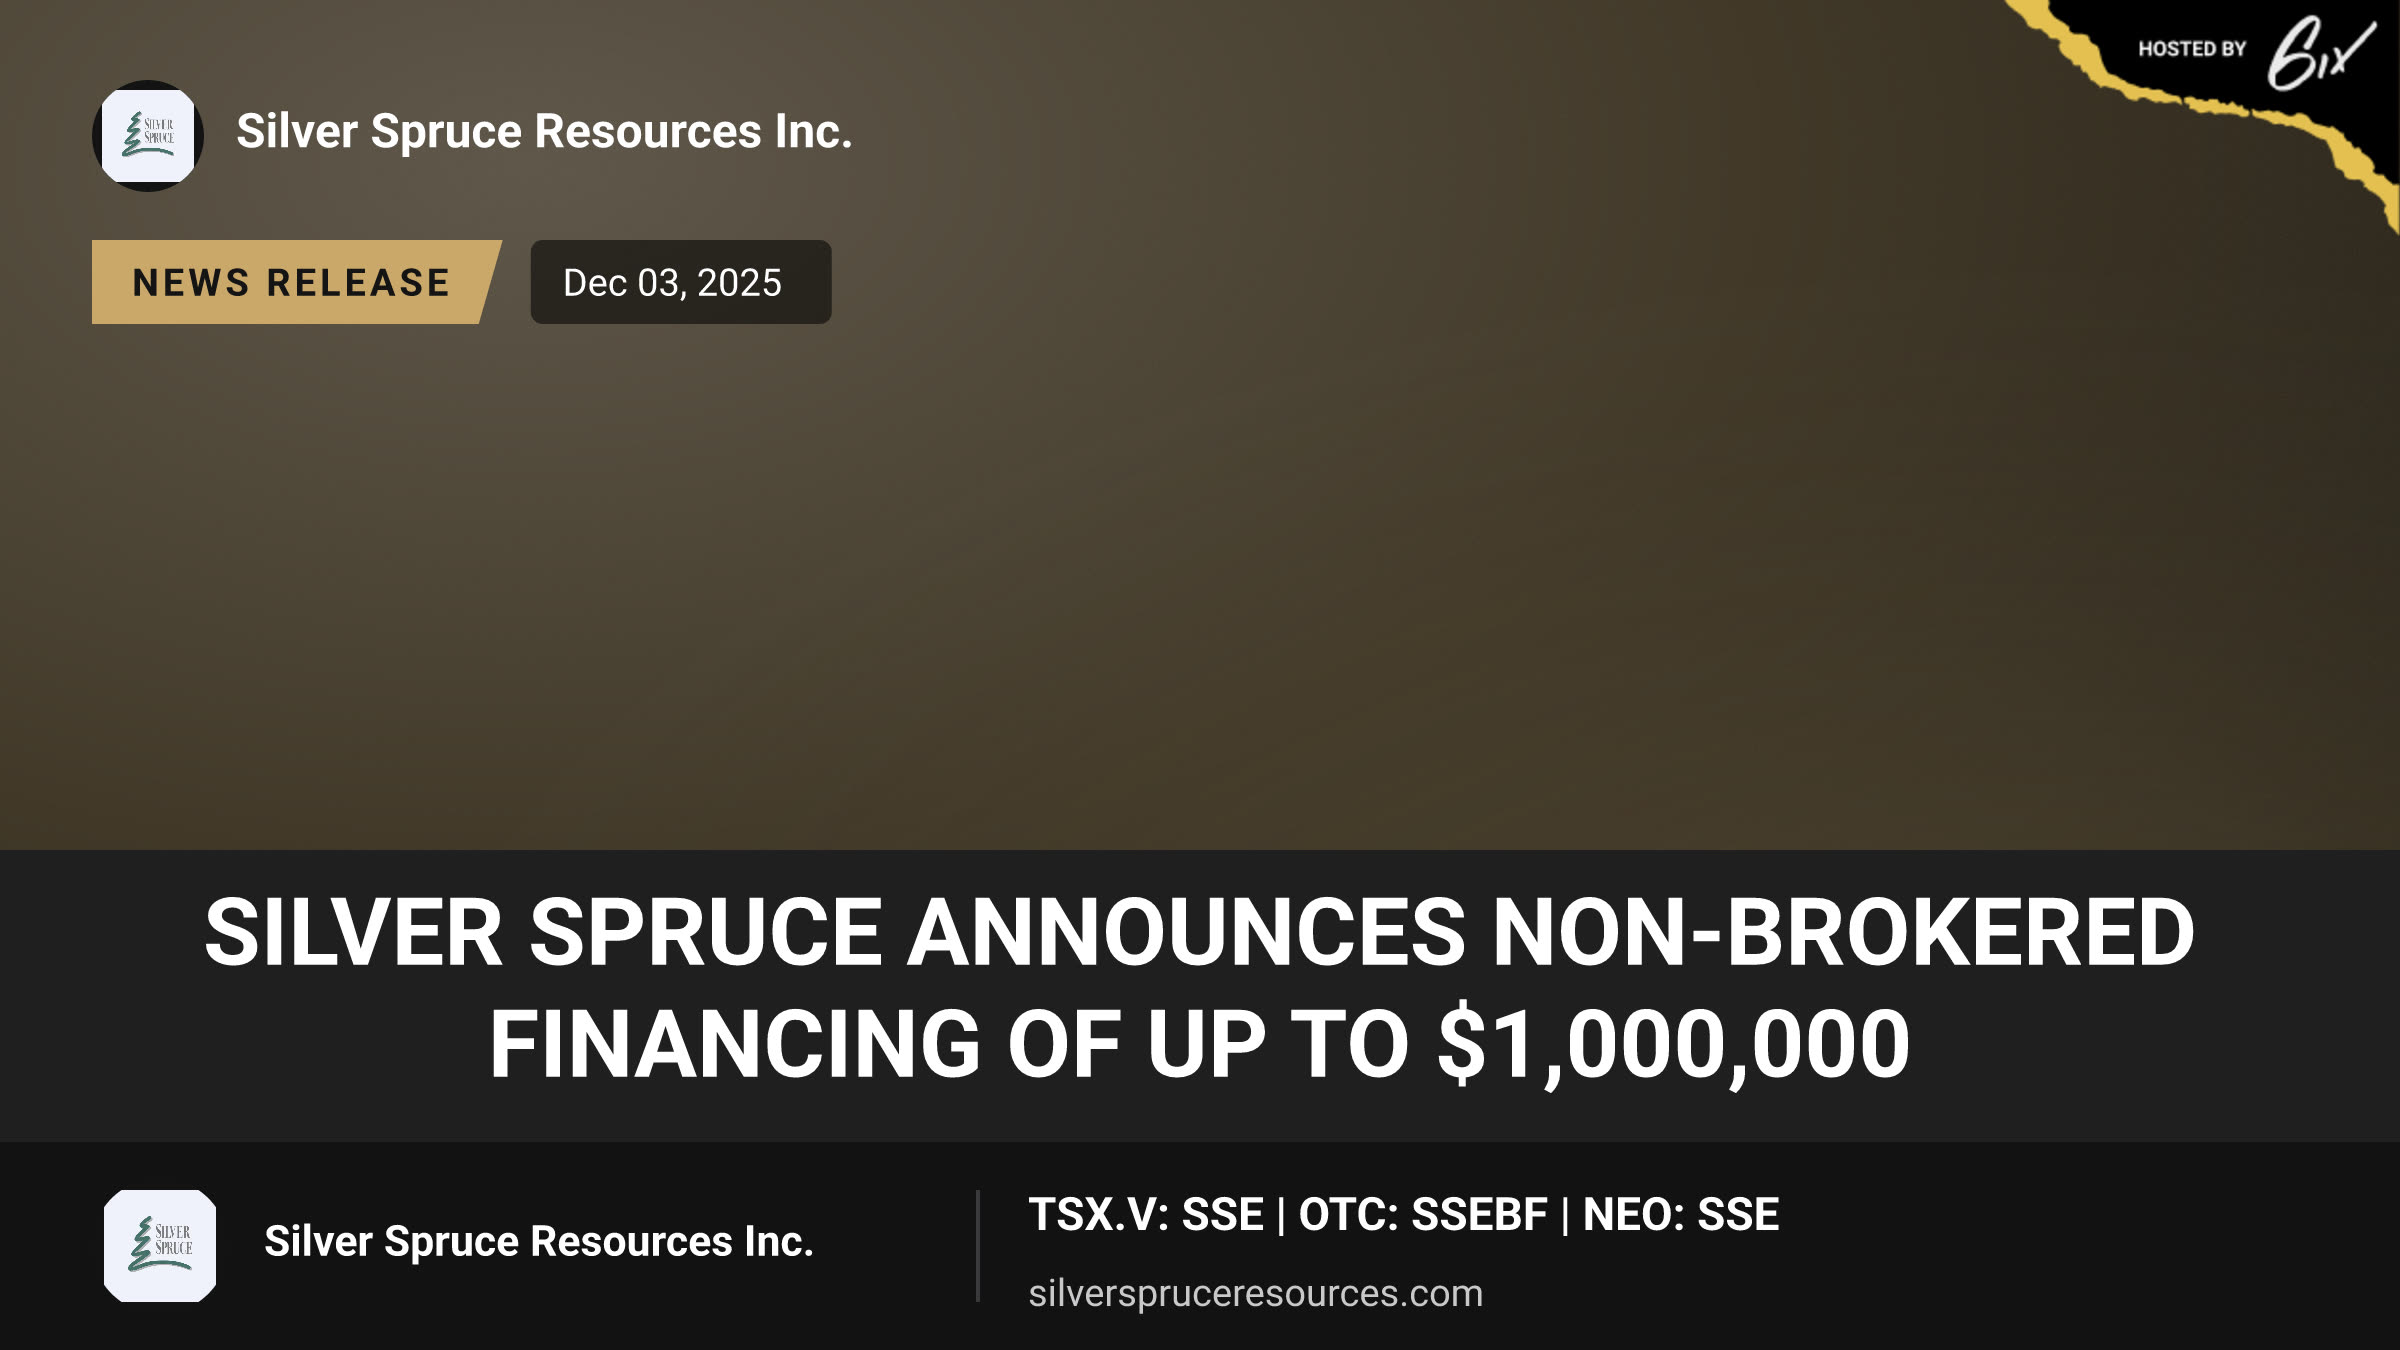2400x1350 pixels.
Task: Click the NEO: SSE ticker symbol
Action: tap(1681, 1215)
